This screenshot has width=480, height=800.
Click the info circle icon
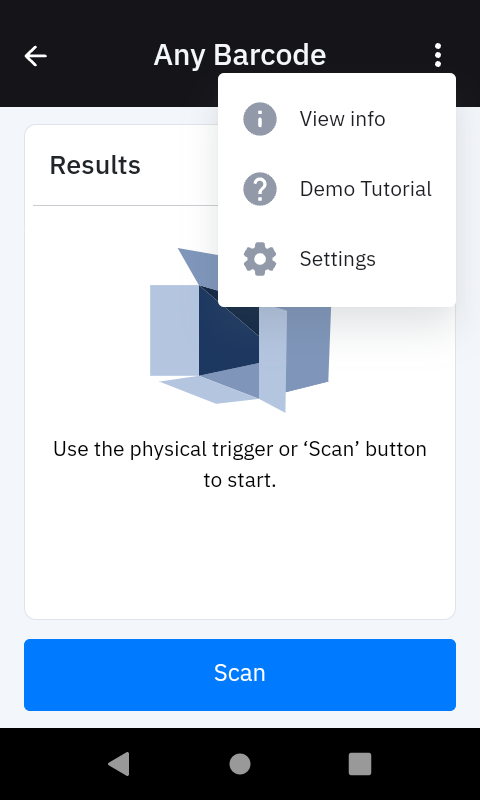[x=260, y=119]
